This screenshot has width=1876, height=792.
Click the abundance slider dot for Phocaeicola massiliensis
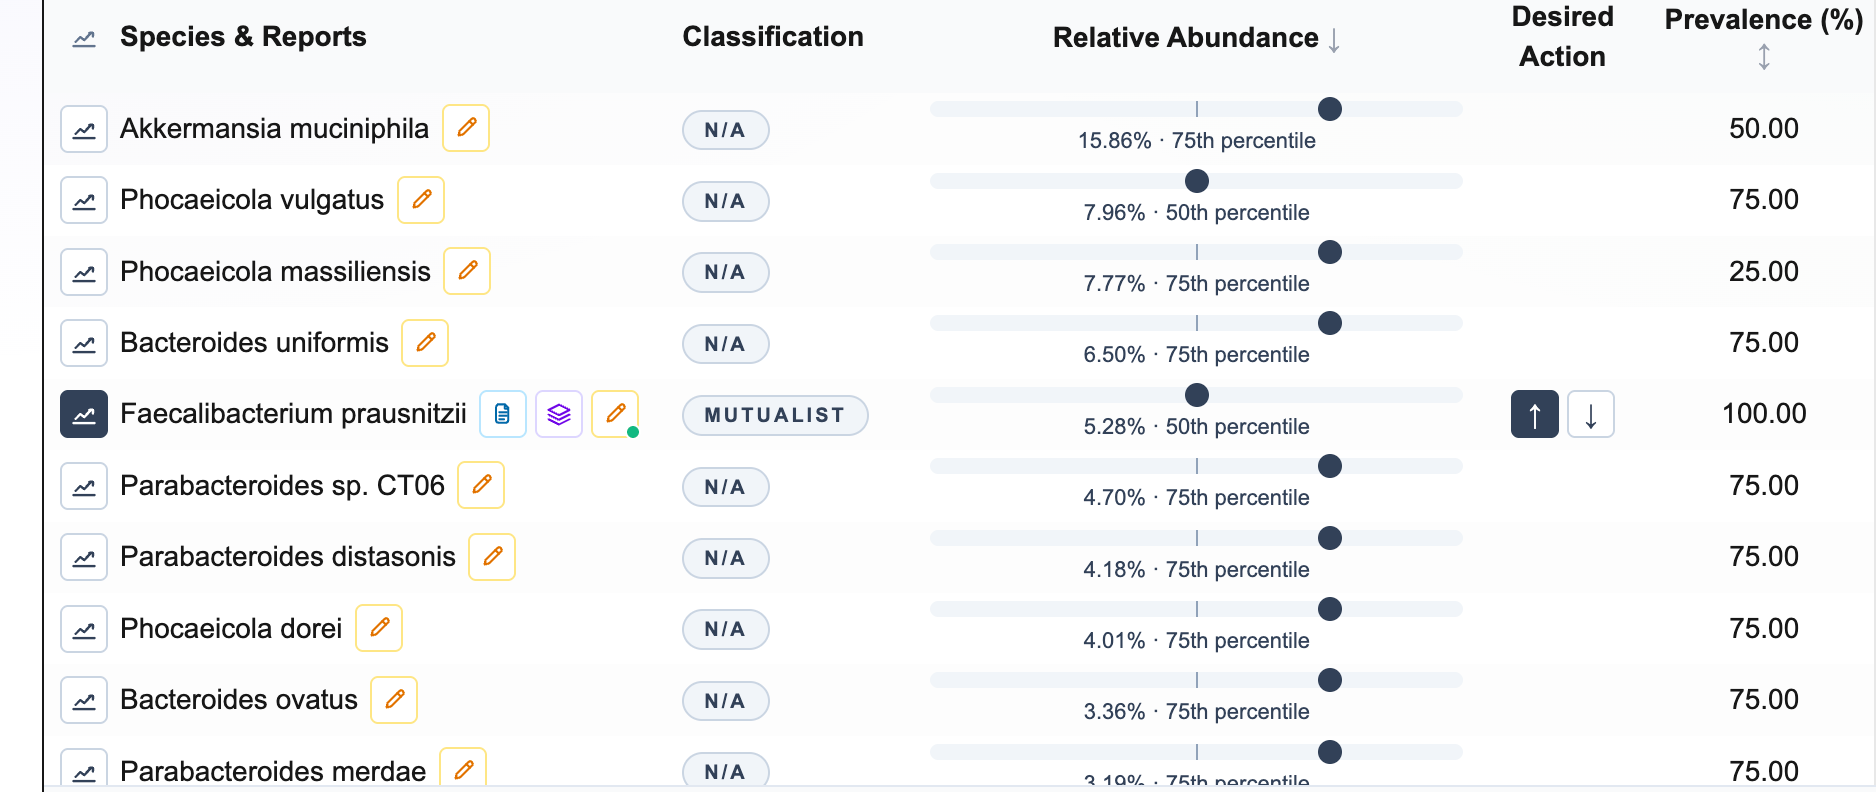(x=1330, y=252)
